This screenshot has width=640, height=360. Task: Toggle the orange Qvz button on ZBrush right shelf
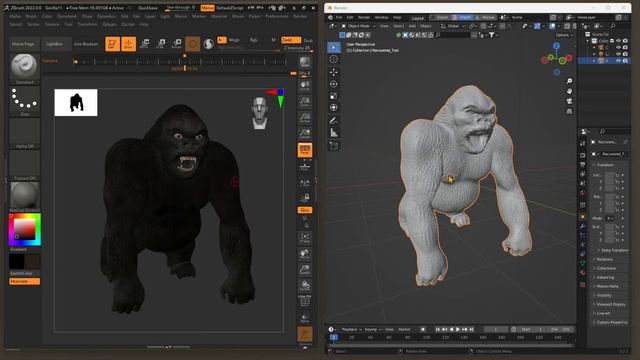[305, 210]
